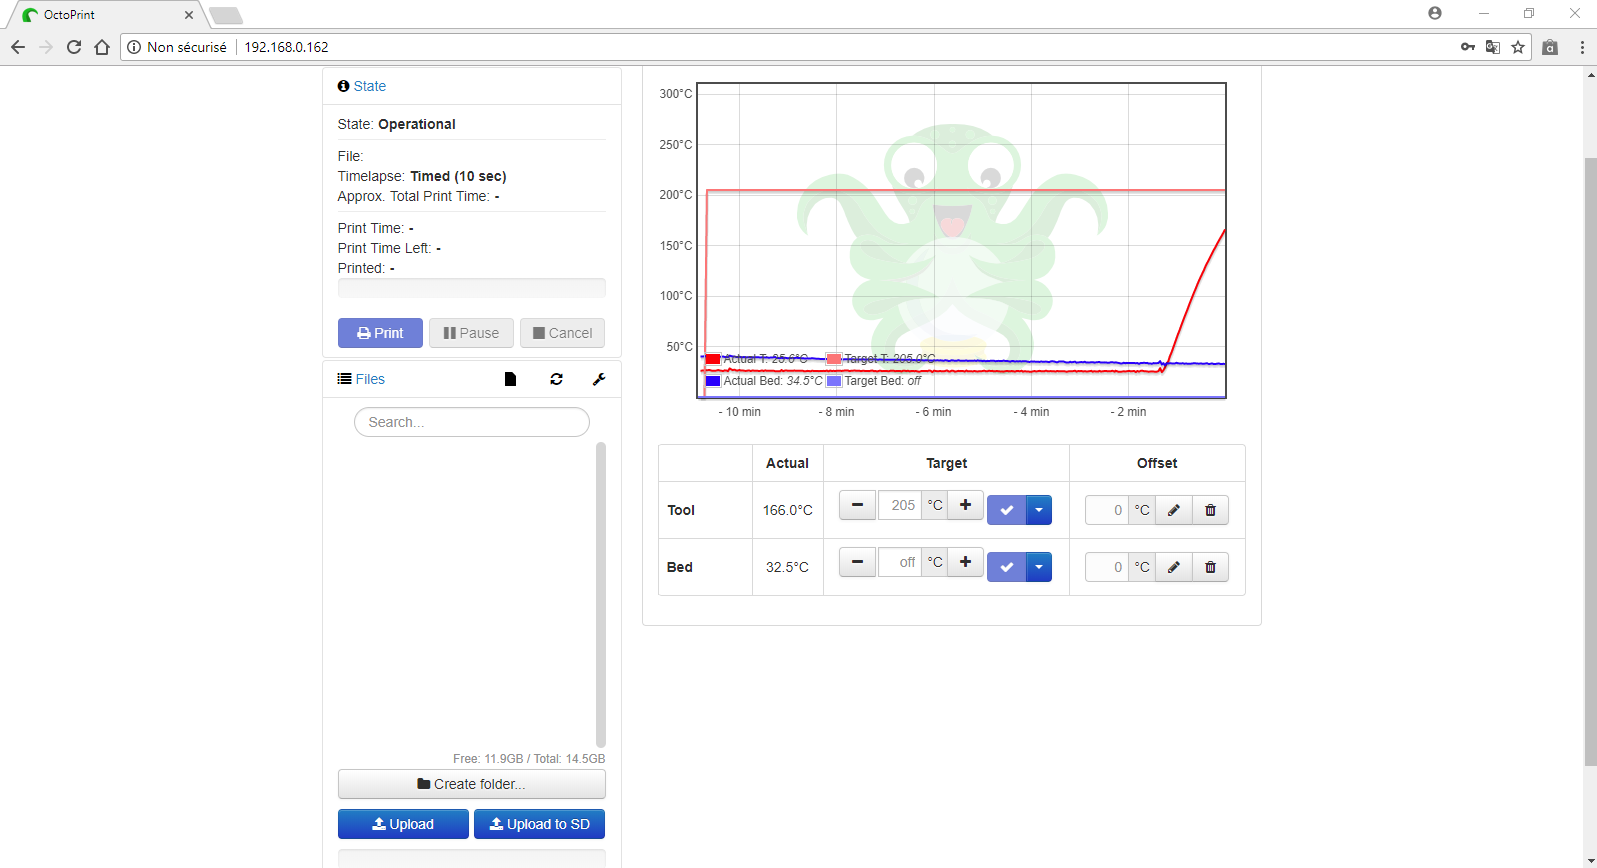
Task: Open the translate page icon
Action: tap(1493, 47)
